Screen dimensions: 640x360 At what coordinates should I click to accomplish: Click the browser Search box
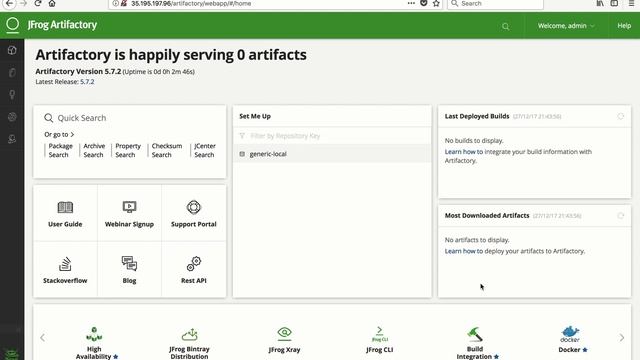click(x=496, y=3)
